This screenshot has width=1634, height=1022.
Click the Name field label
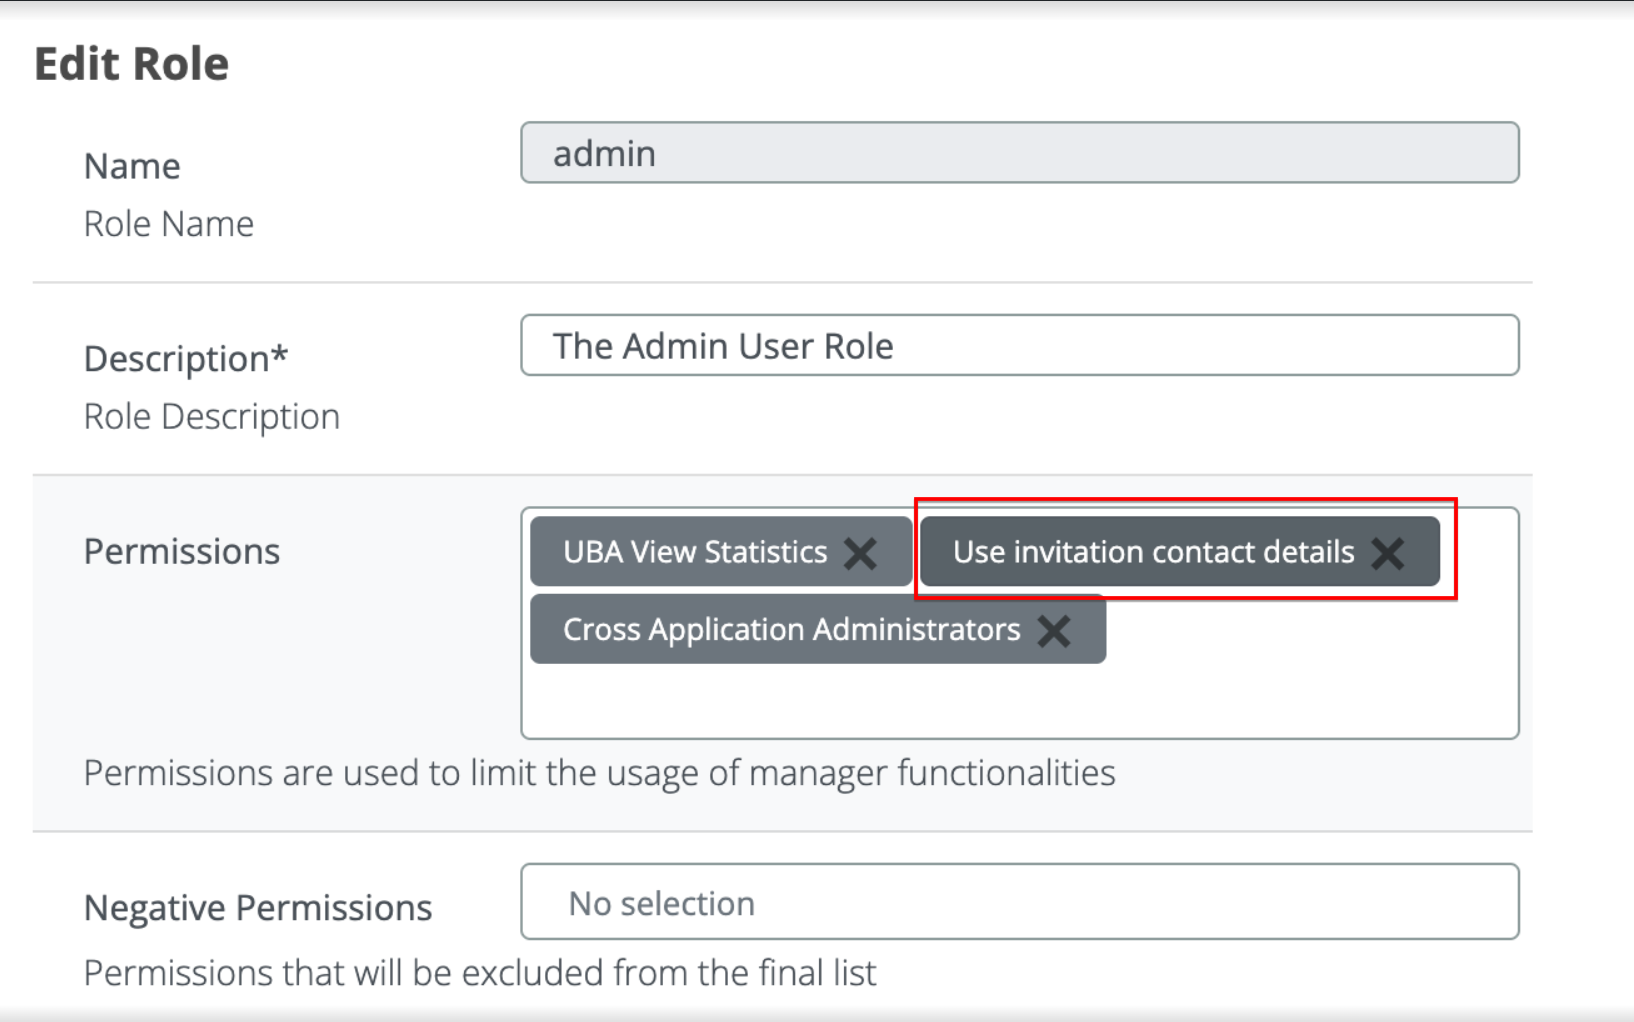pos(132,166)
